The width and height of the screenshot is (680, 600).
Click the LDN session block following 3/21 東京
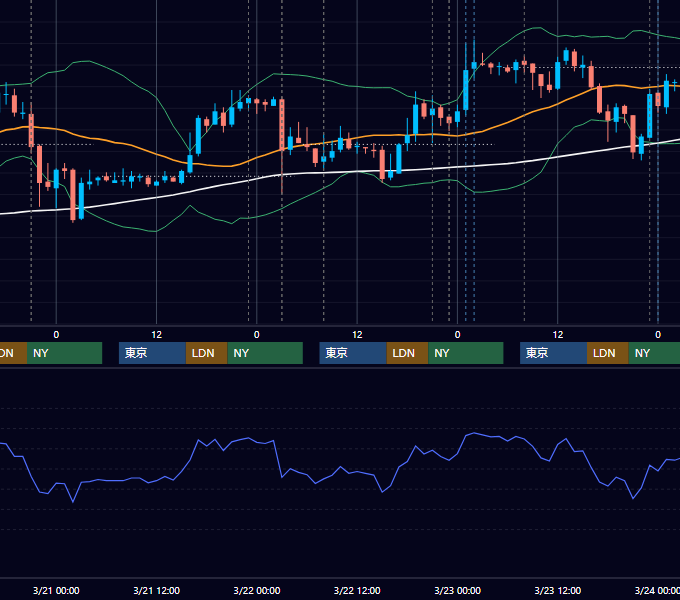(206, 353)
